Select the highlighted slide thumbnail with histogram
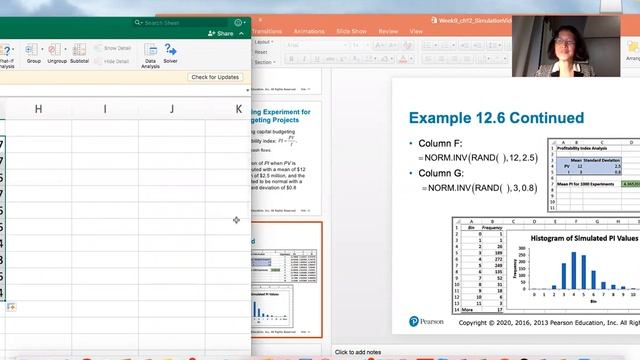The width and height of the screenshot is (640, 360). coord(287,280)
